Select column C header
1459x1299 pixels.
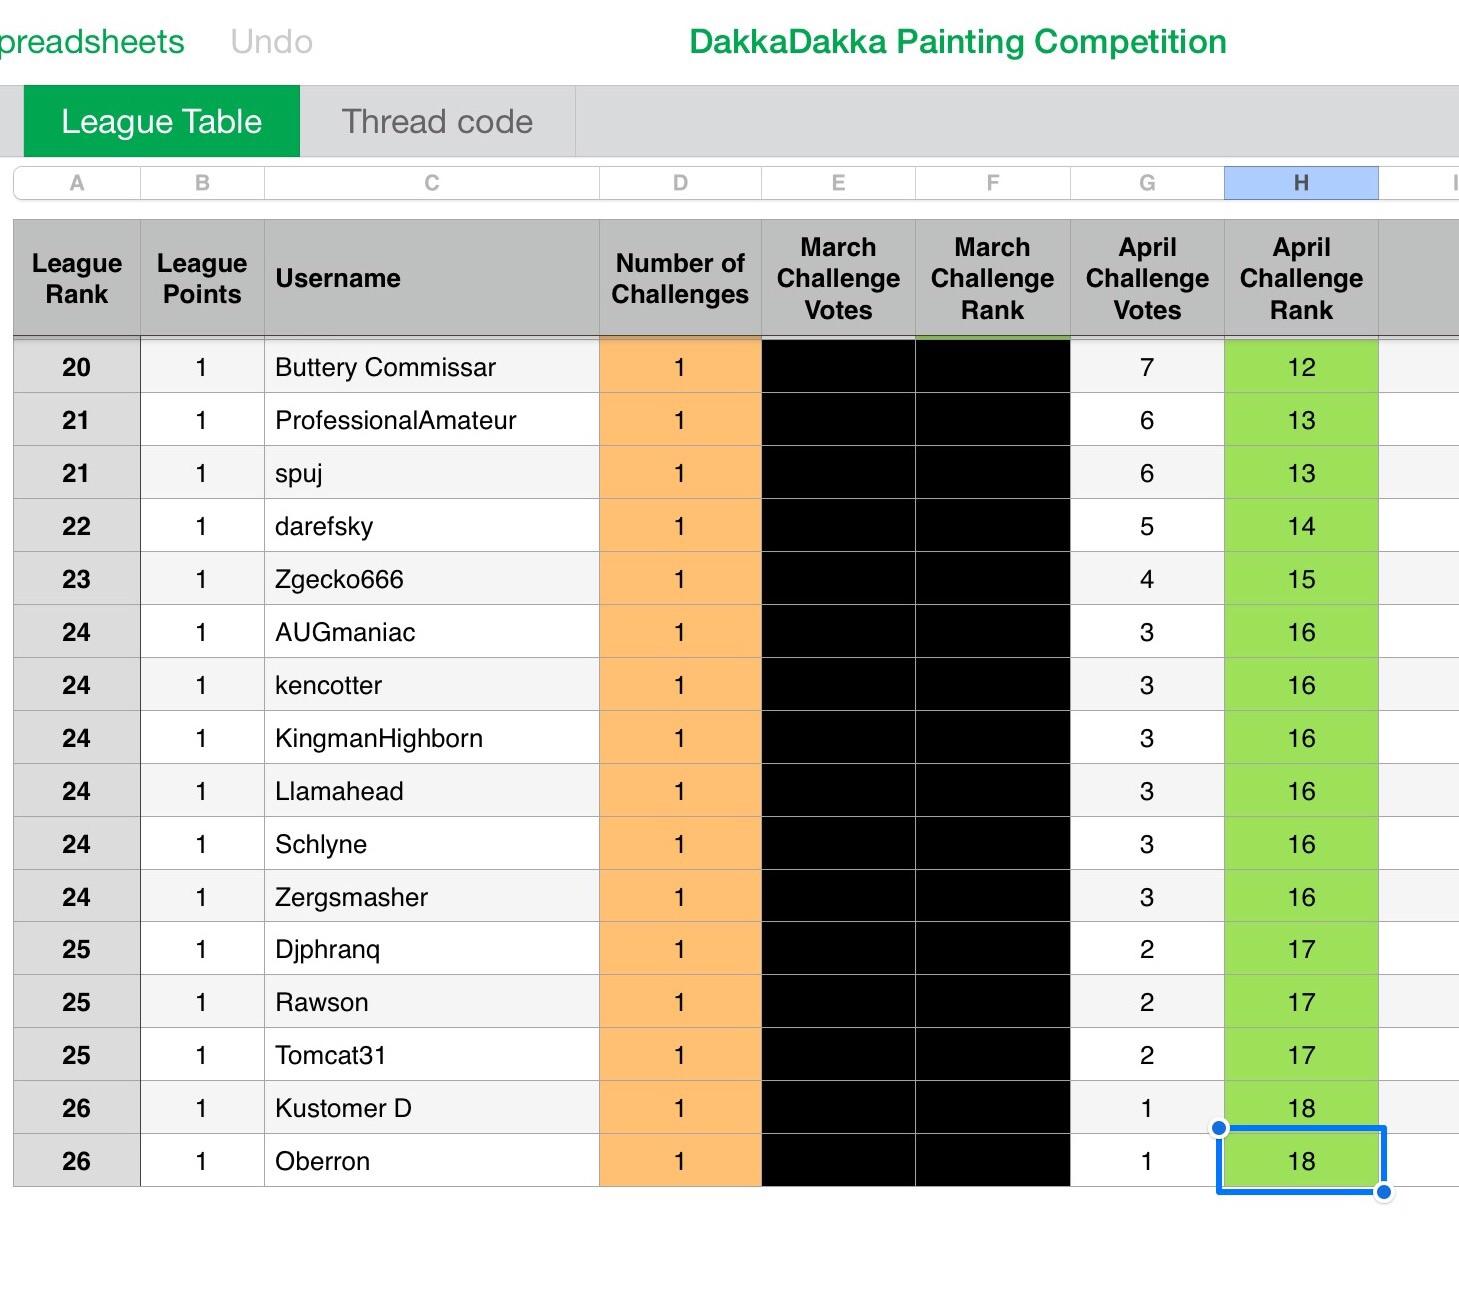[431, 183]
